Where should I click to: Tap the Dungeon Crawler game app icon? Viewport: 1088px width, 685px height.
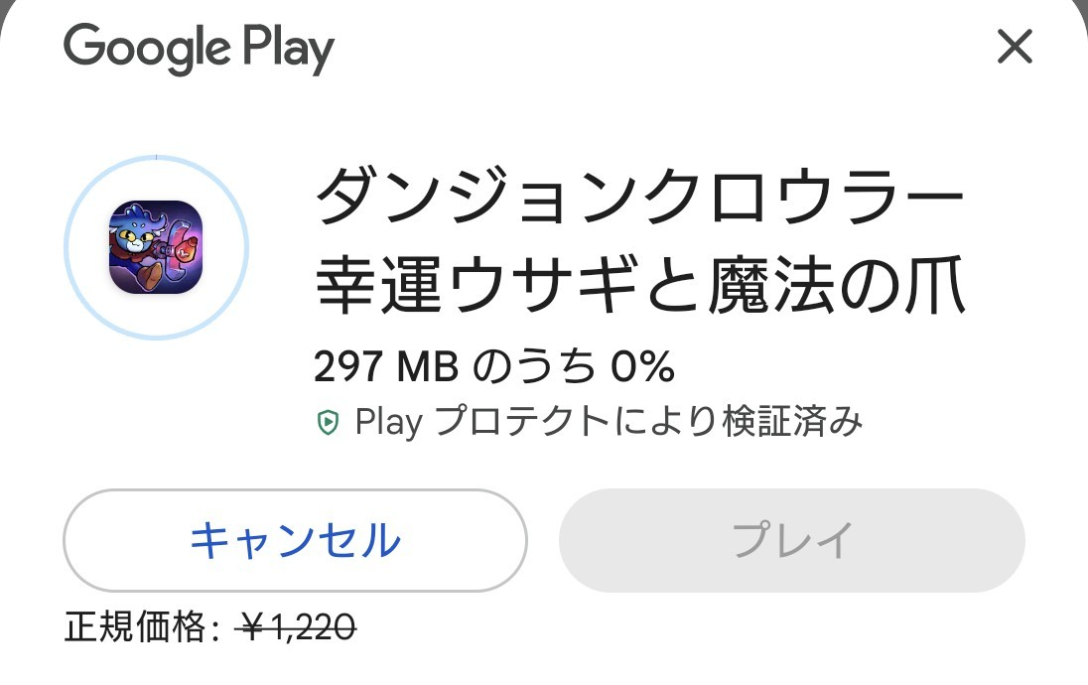pyautogui.click(x=156, y=247)
